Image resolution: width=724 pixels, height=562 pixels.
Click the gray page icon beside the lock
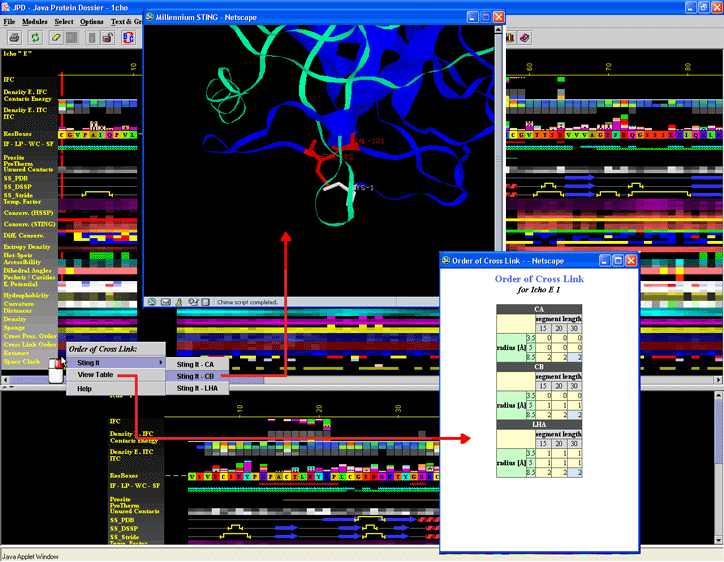(x=92, y=37)
